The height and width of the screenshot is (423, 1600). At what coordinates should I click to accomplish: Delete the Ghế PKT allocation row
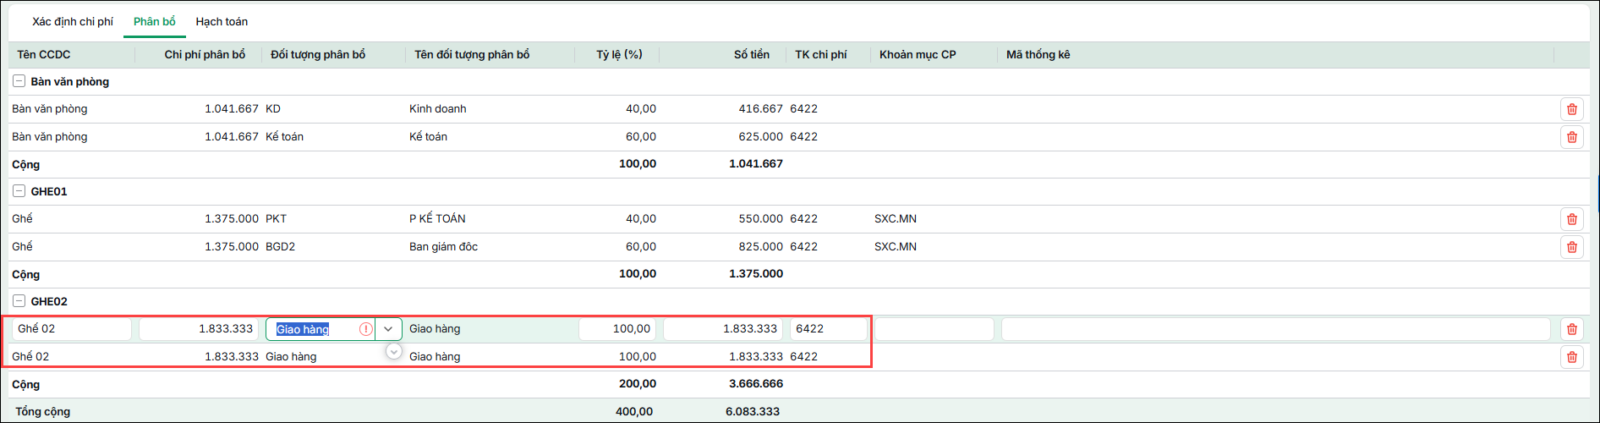1571,219
